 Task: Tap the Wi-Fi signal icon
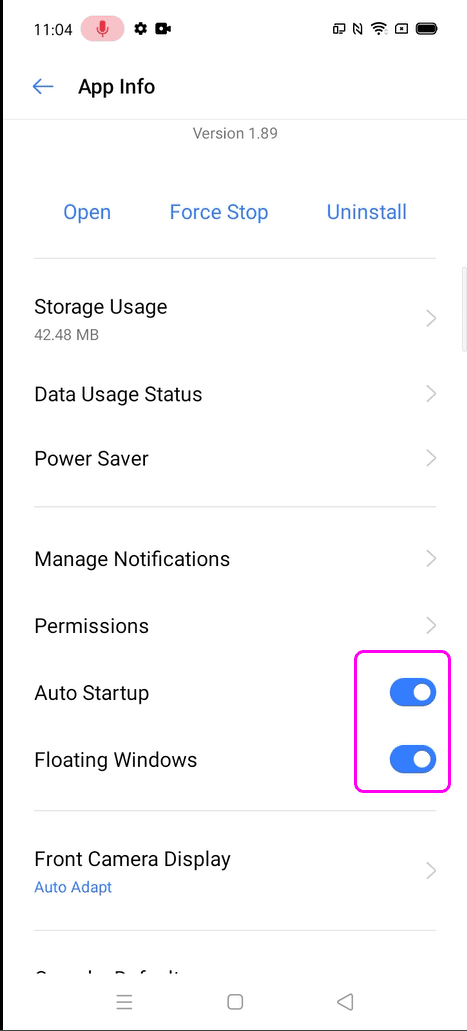point(379,29)
